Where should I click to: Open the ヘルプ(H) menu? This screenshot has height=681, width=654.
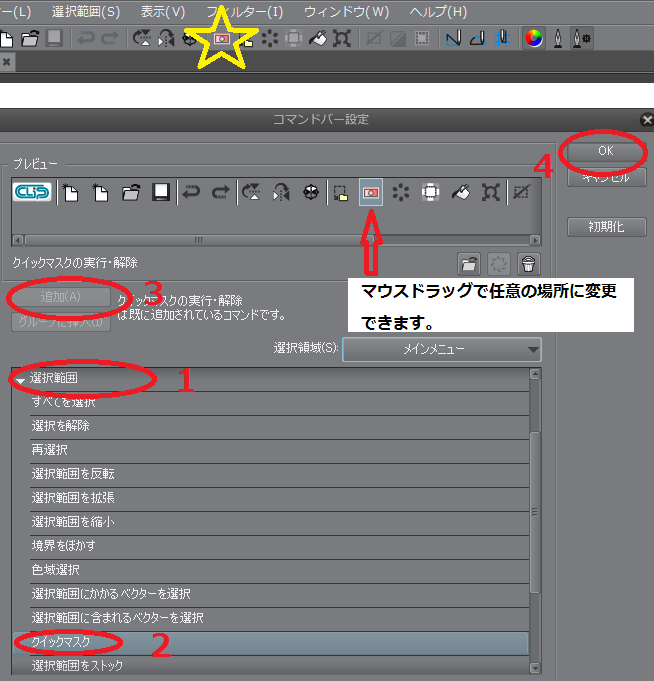438,12
